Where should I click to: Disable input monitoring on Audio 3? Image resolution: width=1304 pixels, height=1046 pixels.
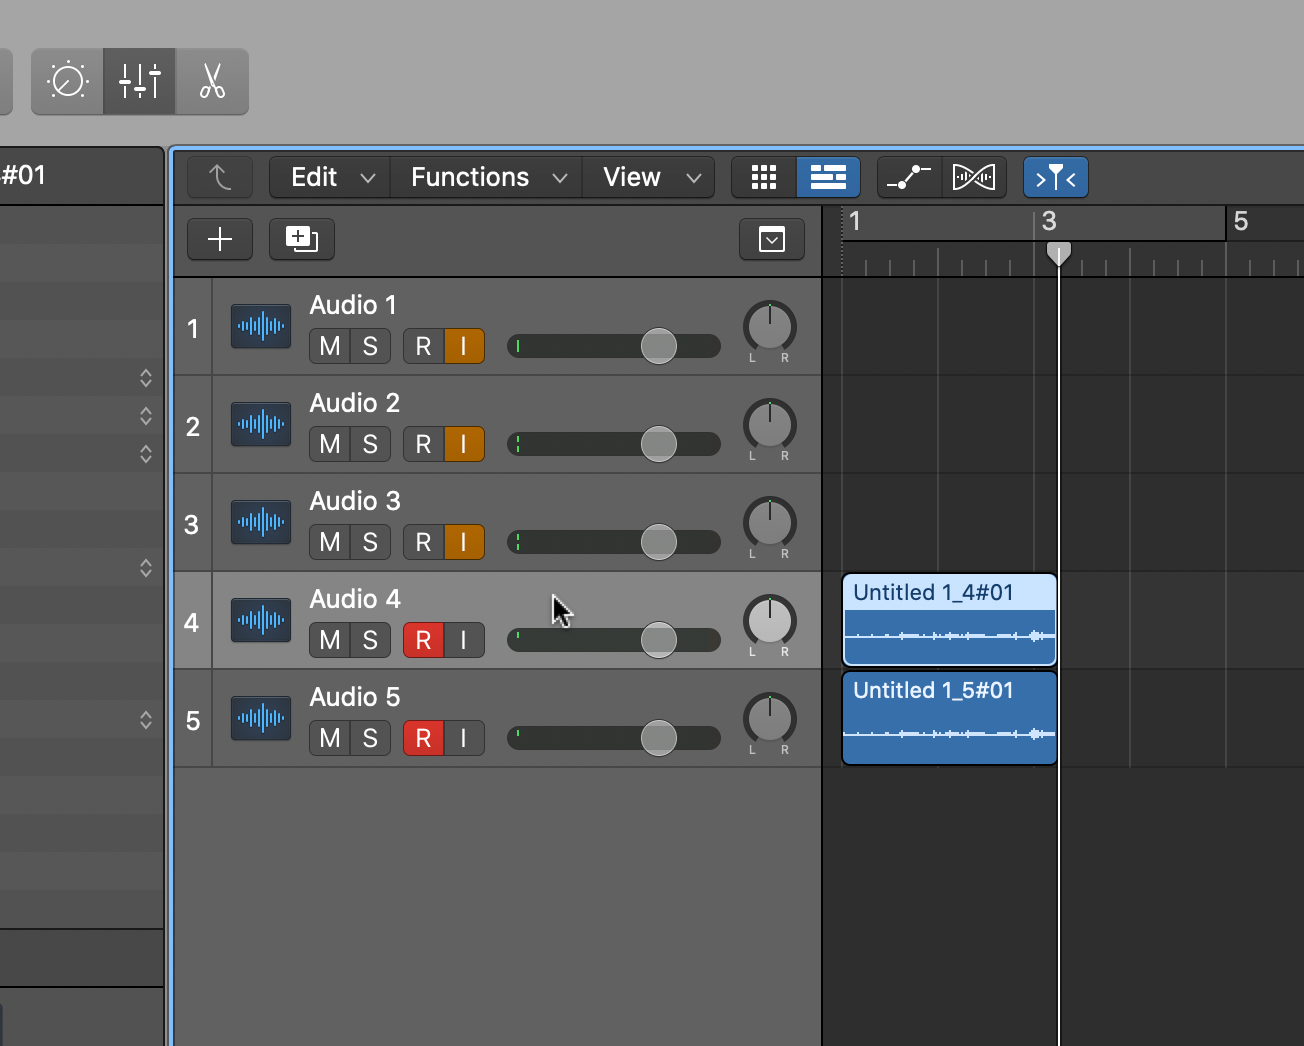point(464,542)
